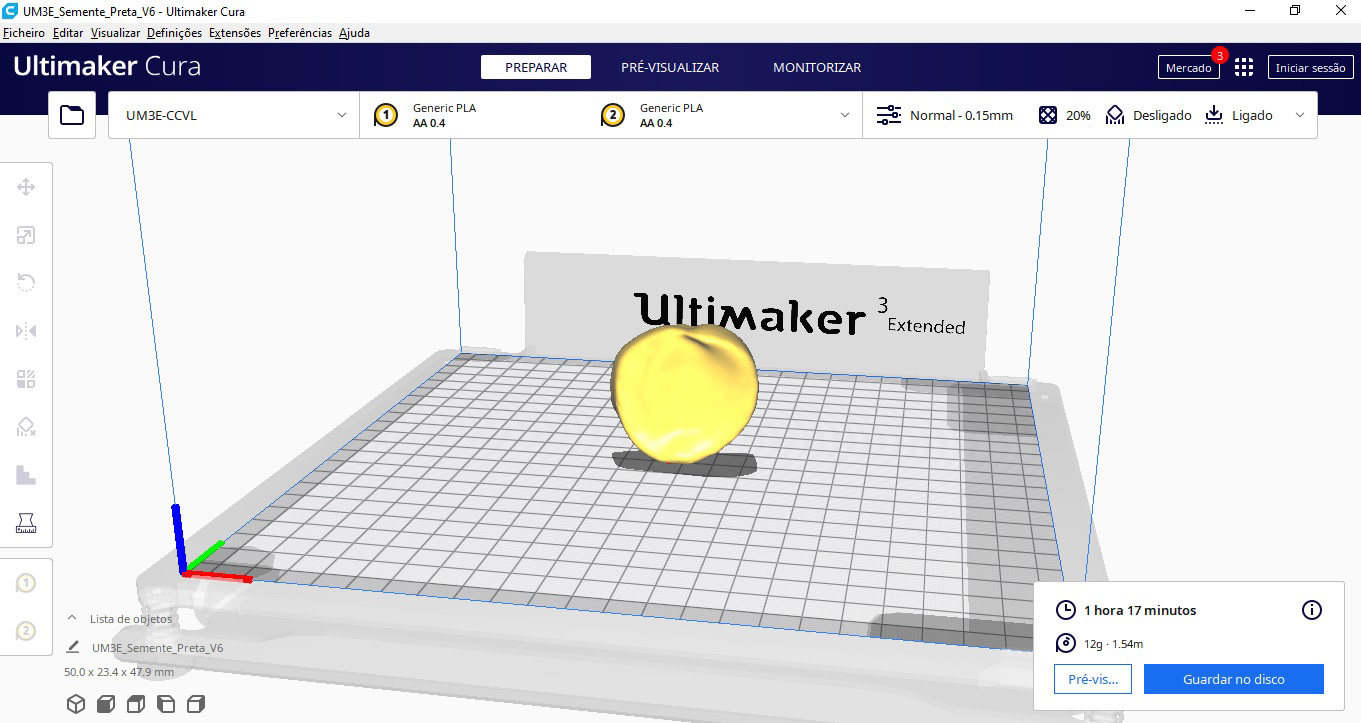This screenshot has width=1361, height=723.
Task: Click the 20% infill icon
Action: [x=1048, y=115]
